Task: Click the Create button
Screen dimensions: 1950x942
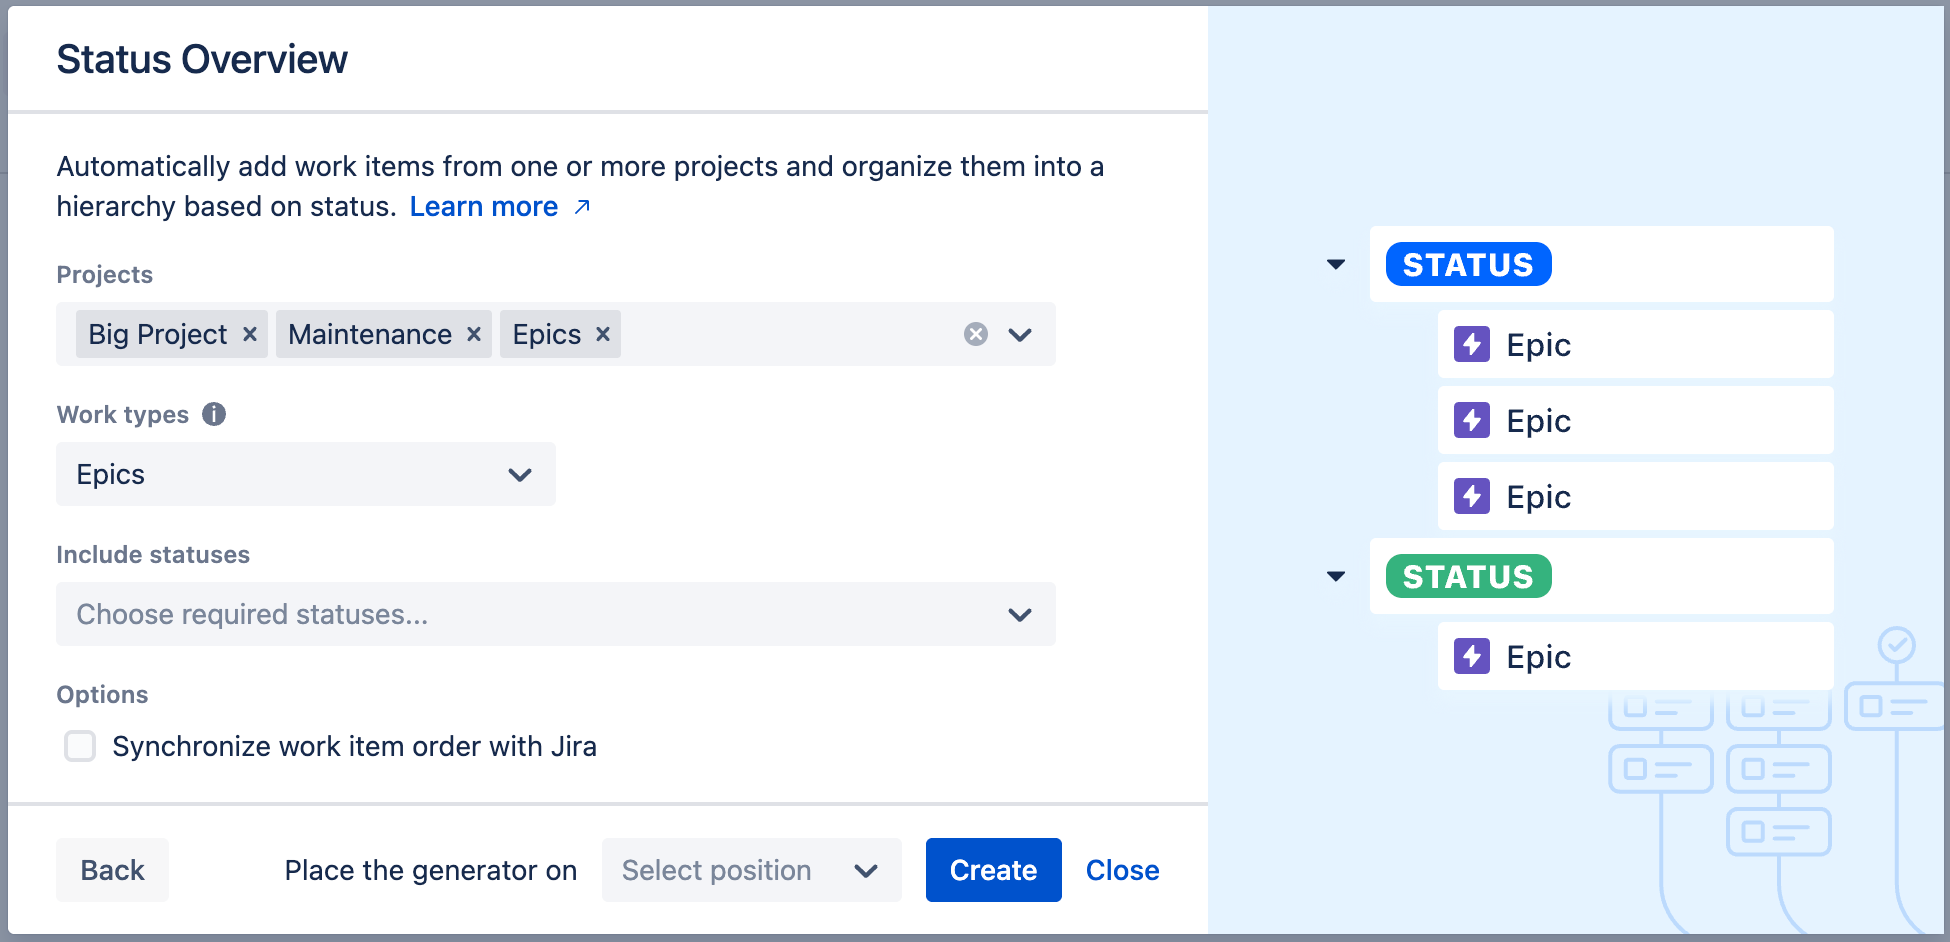Action: [993, 870]
